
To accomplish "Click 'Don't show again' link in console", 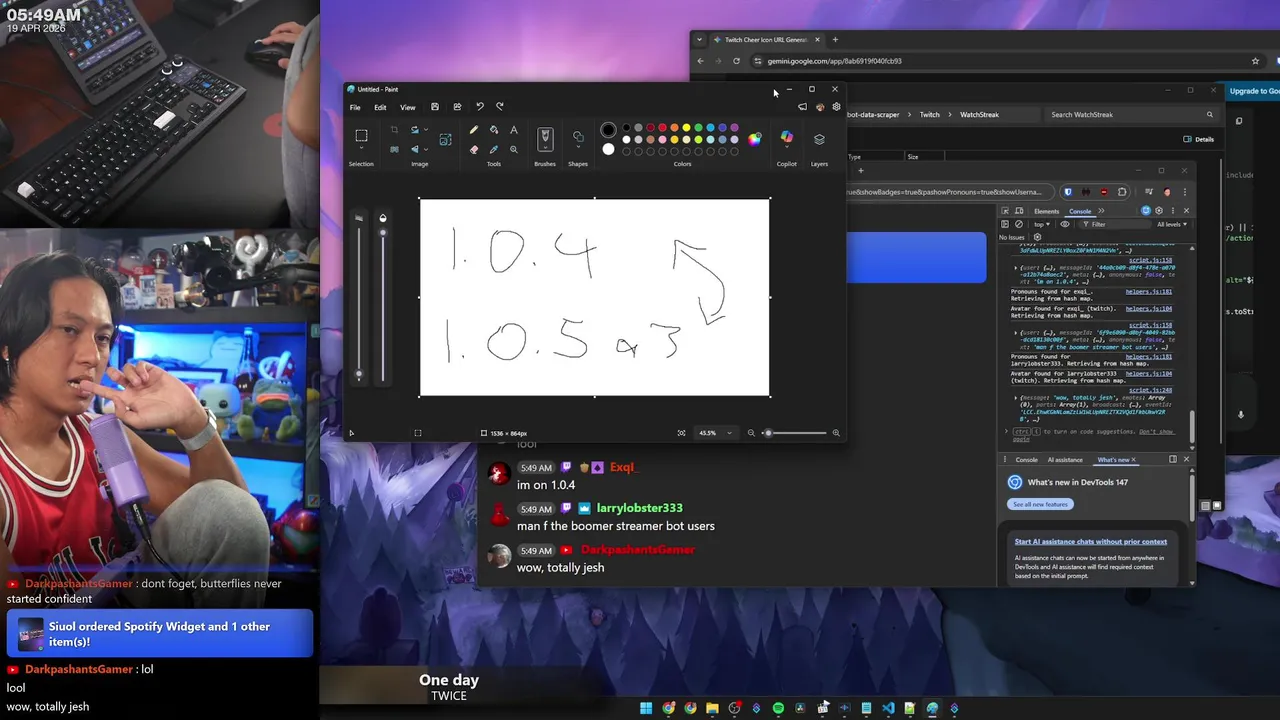I will pyautogui.click(x=1157, y=432).
